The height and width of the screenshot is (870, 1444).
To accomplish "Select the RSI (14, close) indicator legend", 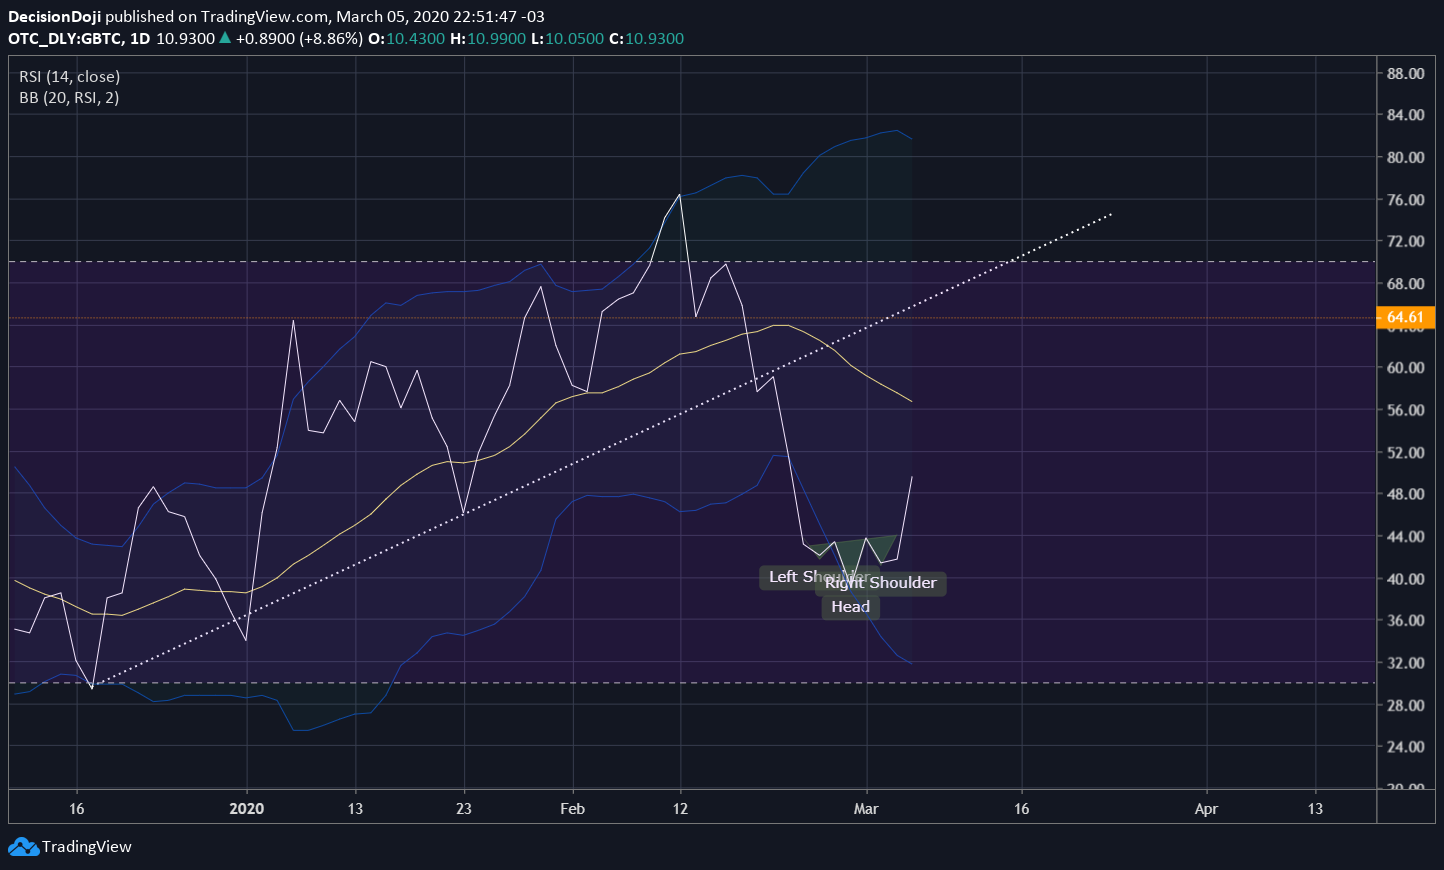I will point(69,77).
